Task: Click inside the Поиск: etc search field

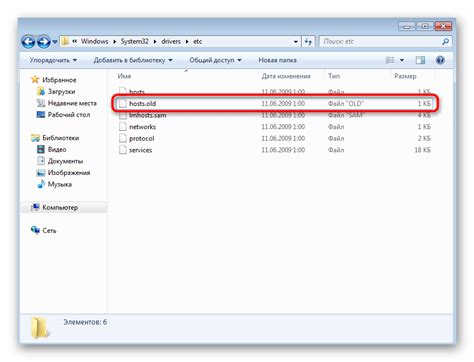Action: [x=380, y=42]
